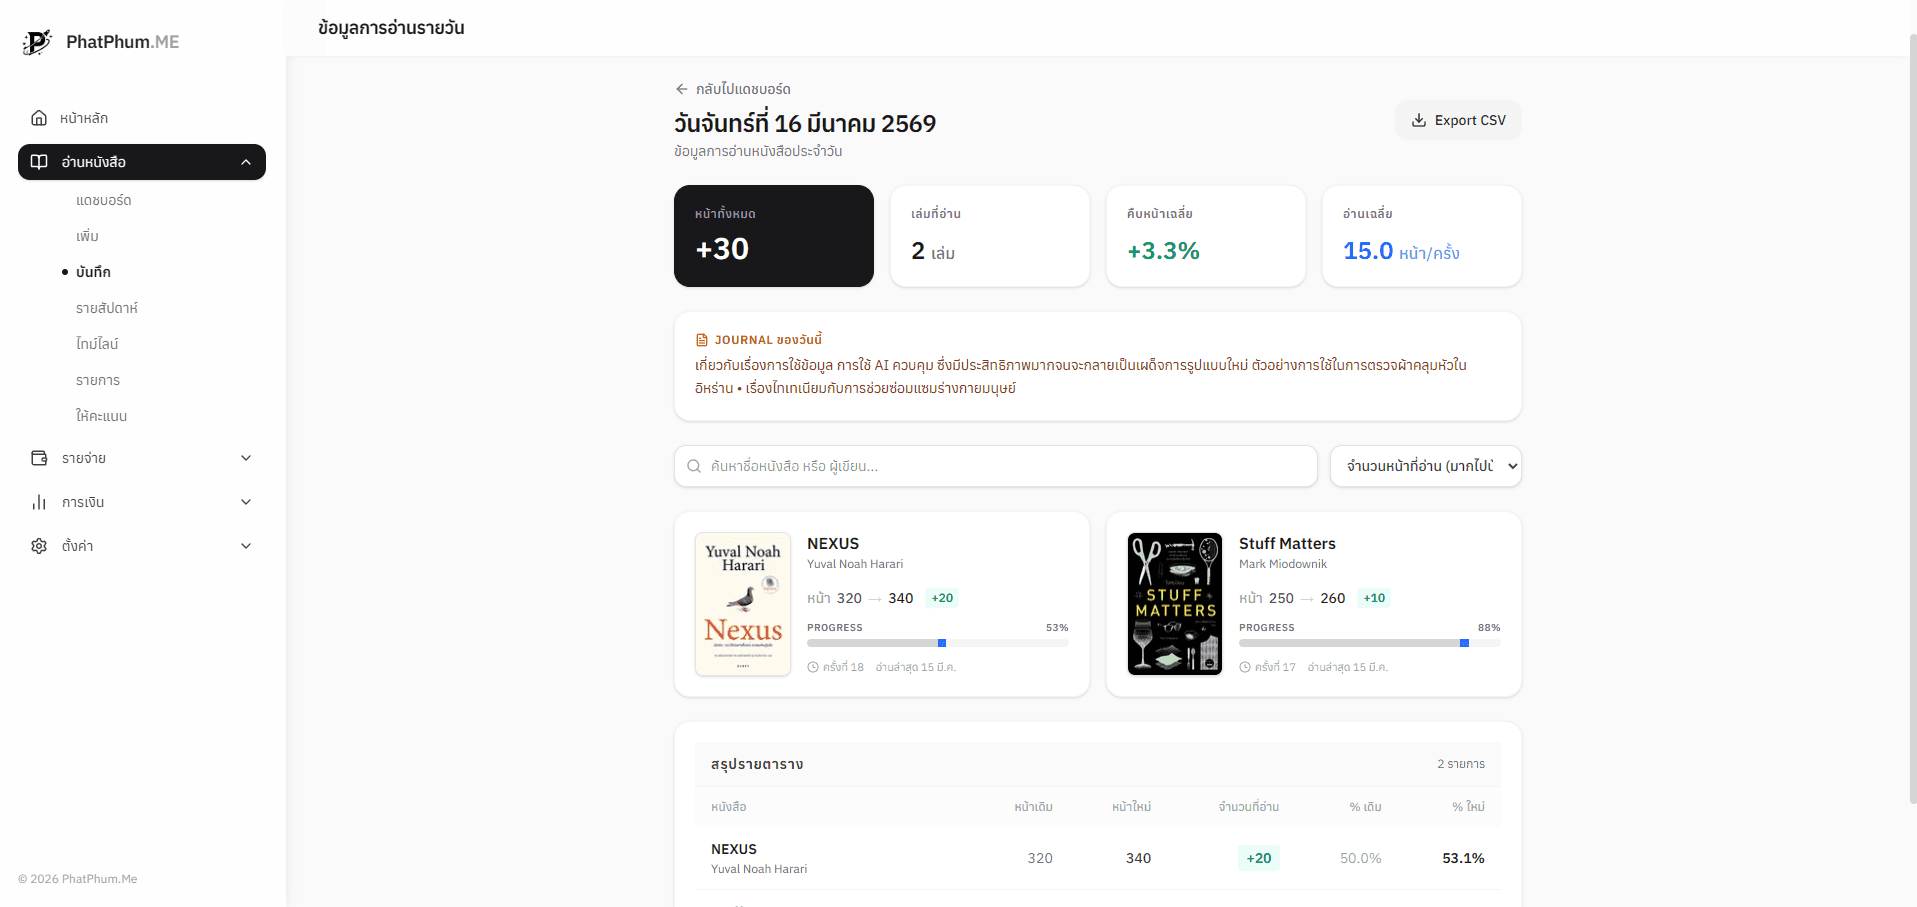1917x907 pixels.
Task: Click the open book icon for อ่านหนังสือ
Action: [39, 162]
